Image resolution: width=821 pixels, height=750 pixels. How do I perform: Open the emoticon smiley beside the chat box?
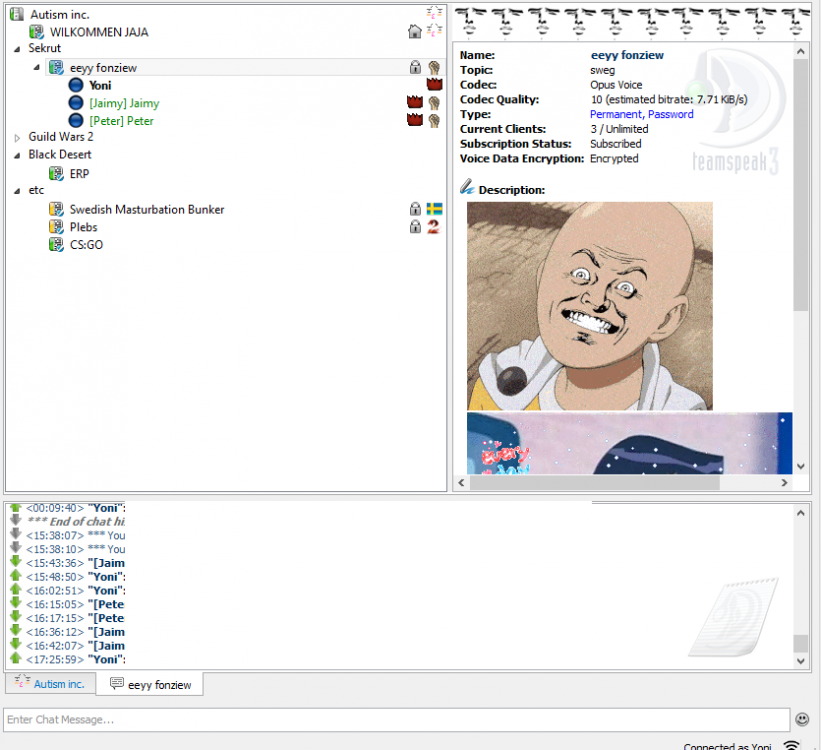(802, 719)
